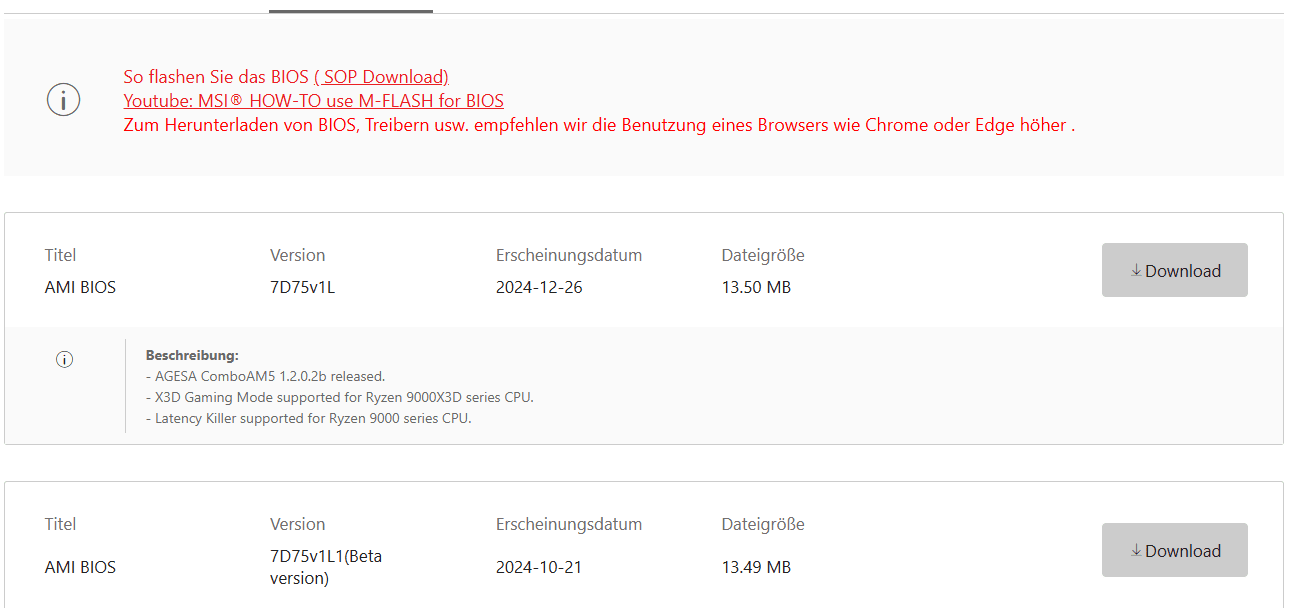The image size is (1295, 608).
Task: Click the Chrome or Edge browser recommendation text
Action: point(598,125)
